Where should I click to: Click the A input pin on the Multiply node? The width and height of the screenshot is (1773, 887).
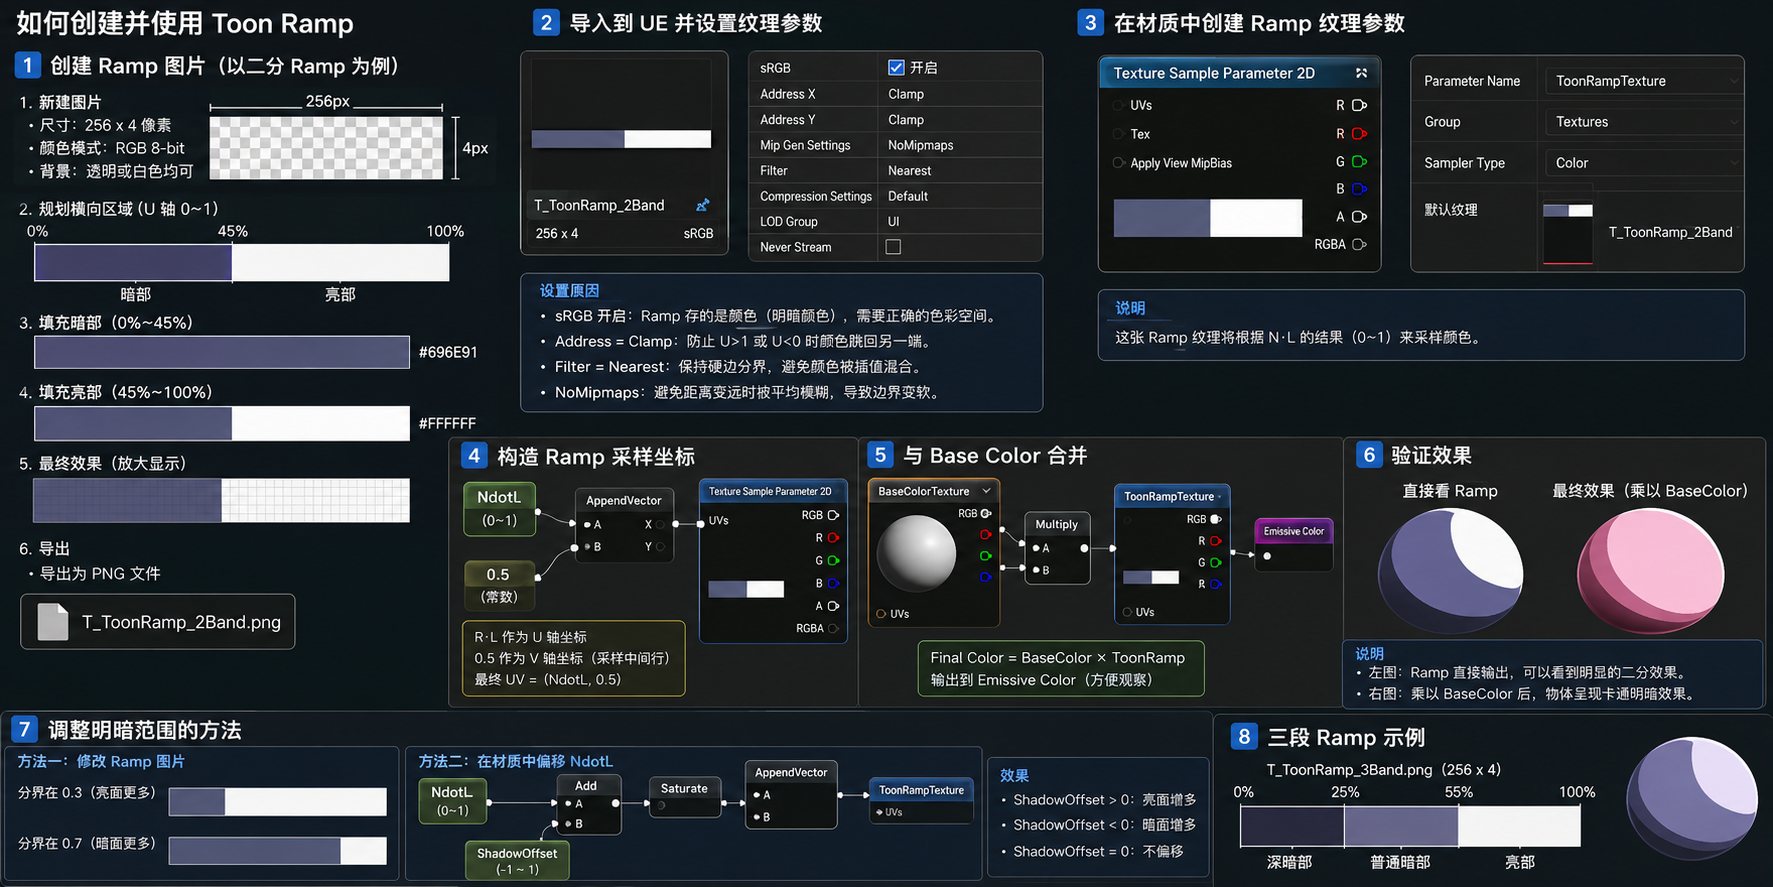coord(1035,548)
